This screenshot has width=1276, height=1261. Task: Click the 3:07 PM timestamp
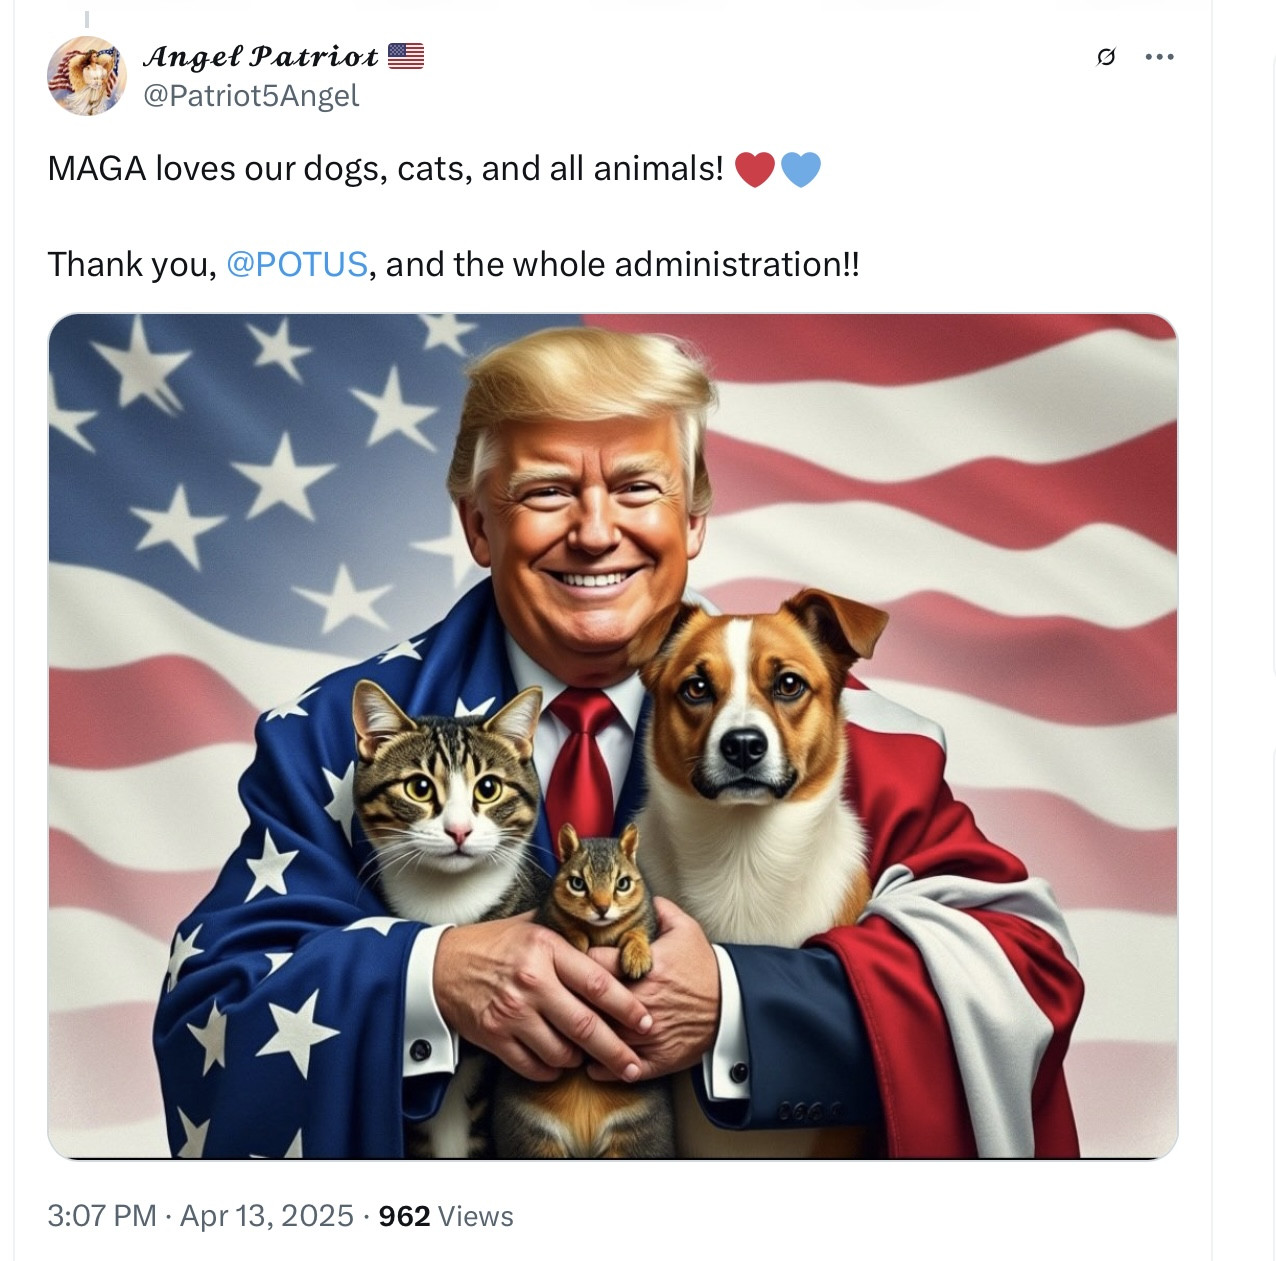[x=102, y=1216]
